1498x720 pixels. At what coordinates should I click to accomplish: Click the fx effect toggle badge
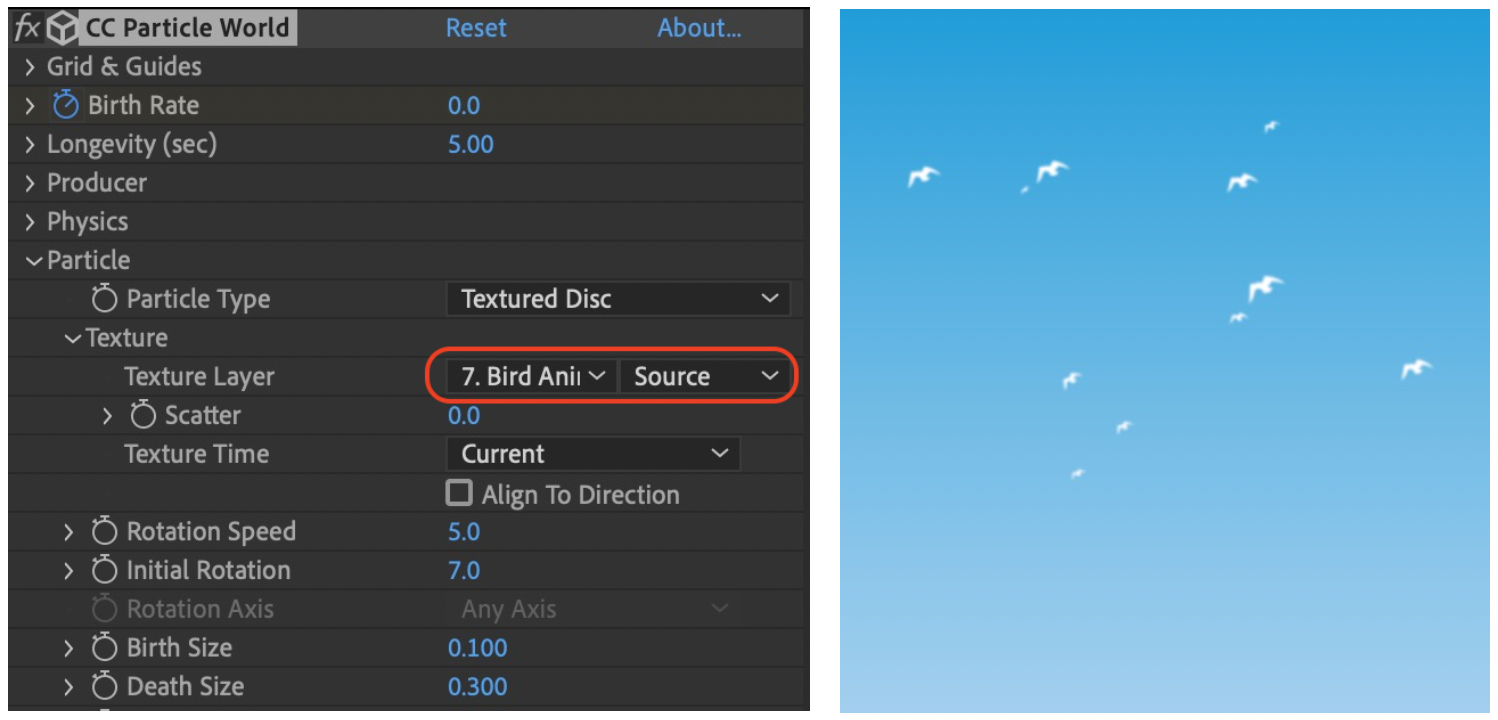27,27
